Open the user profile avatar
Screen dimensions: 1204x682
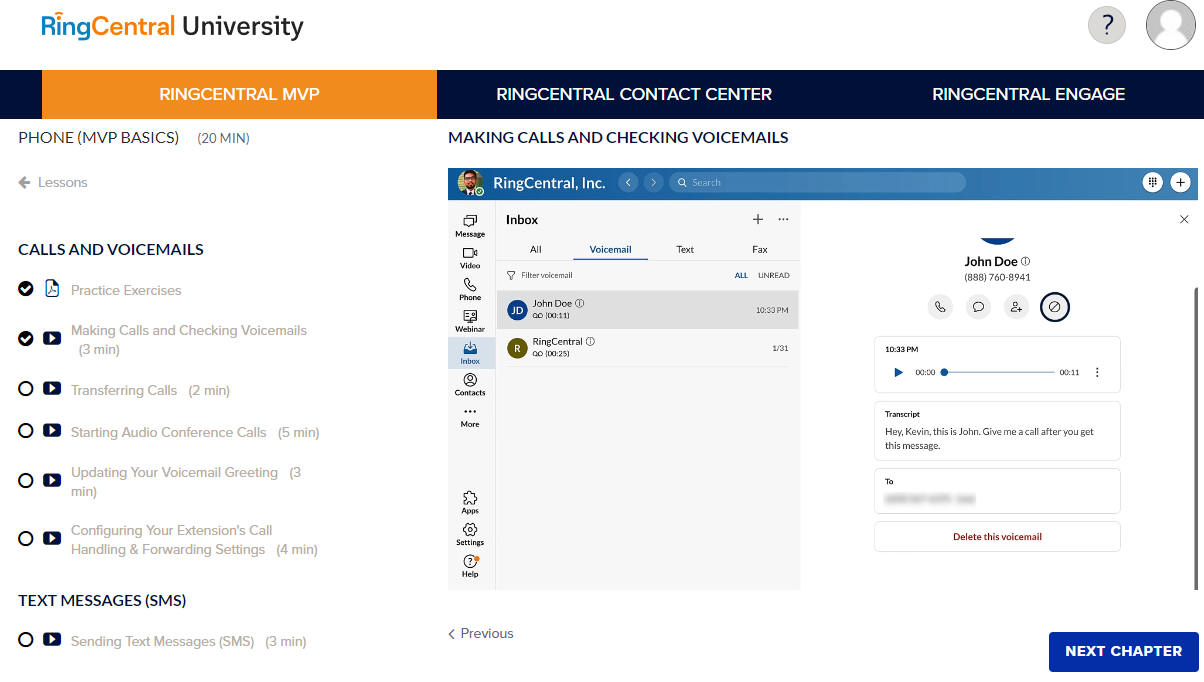tap(1170, 25)
